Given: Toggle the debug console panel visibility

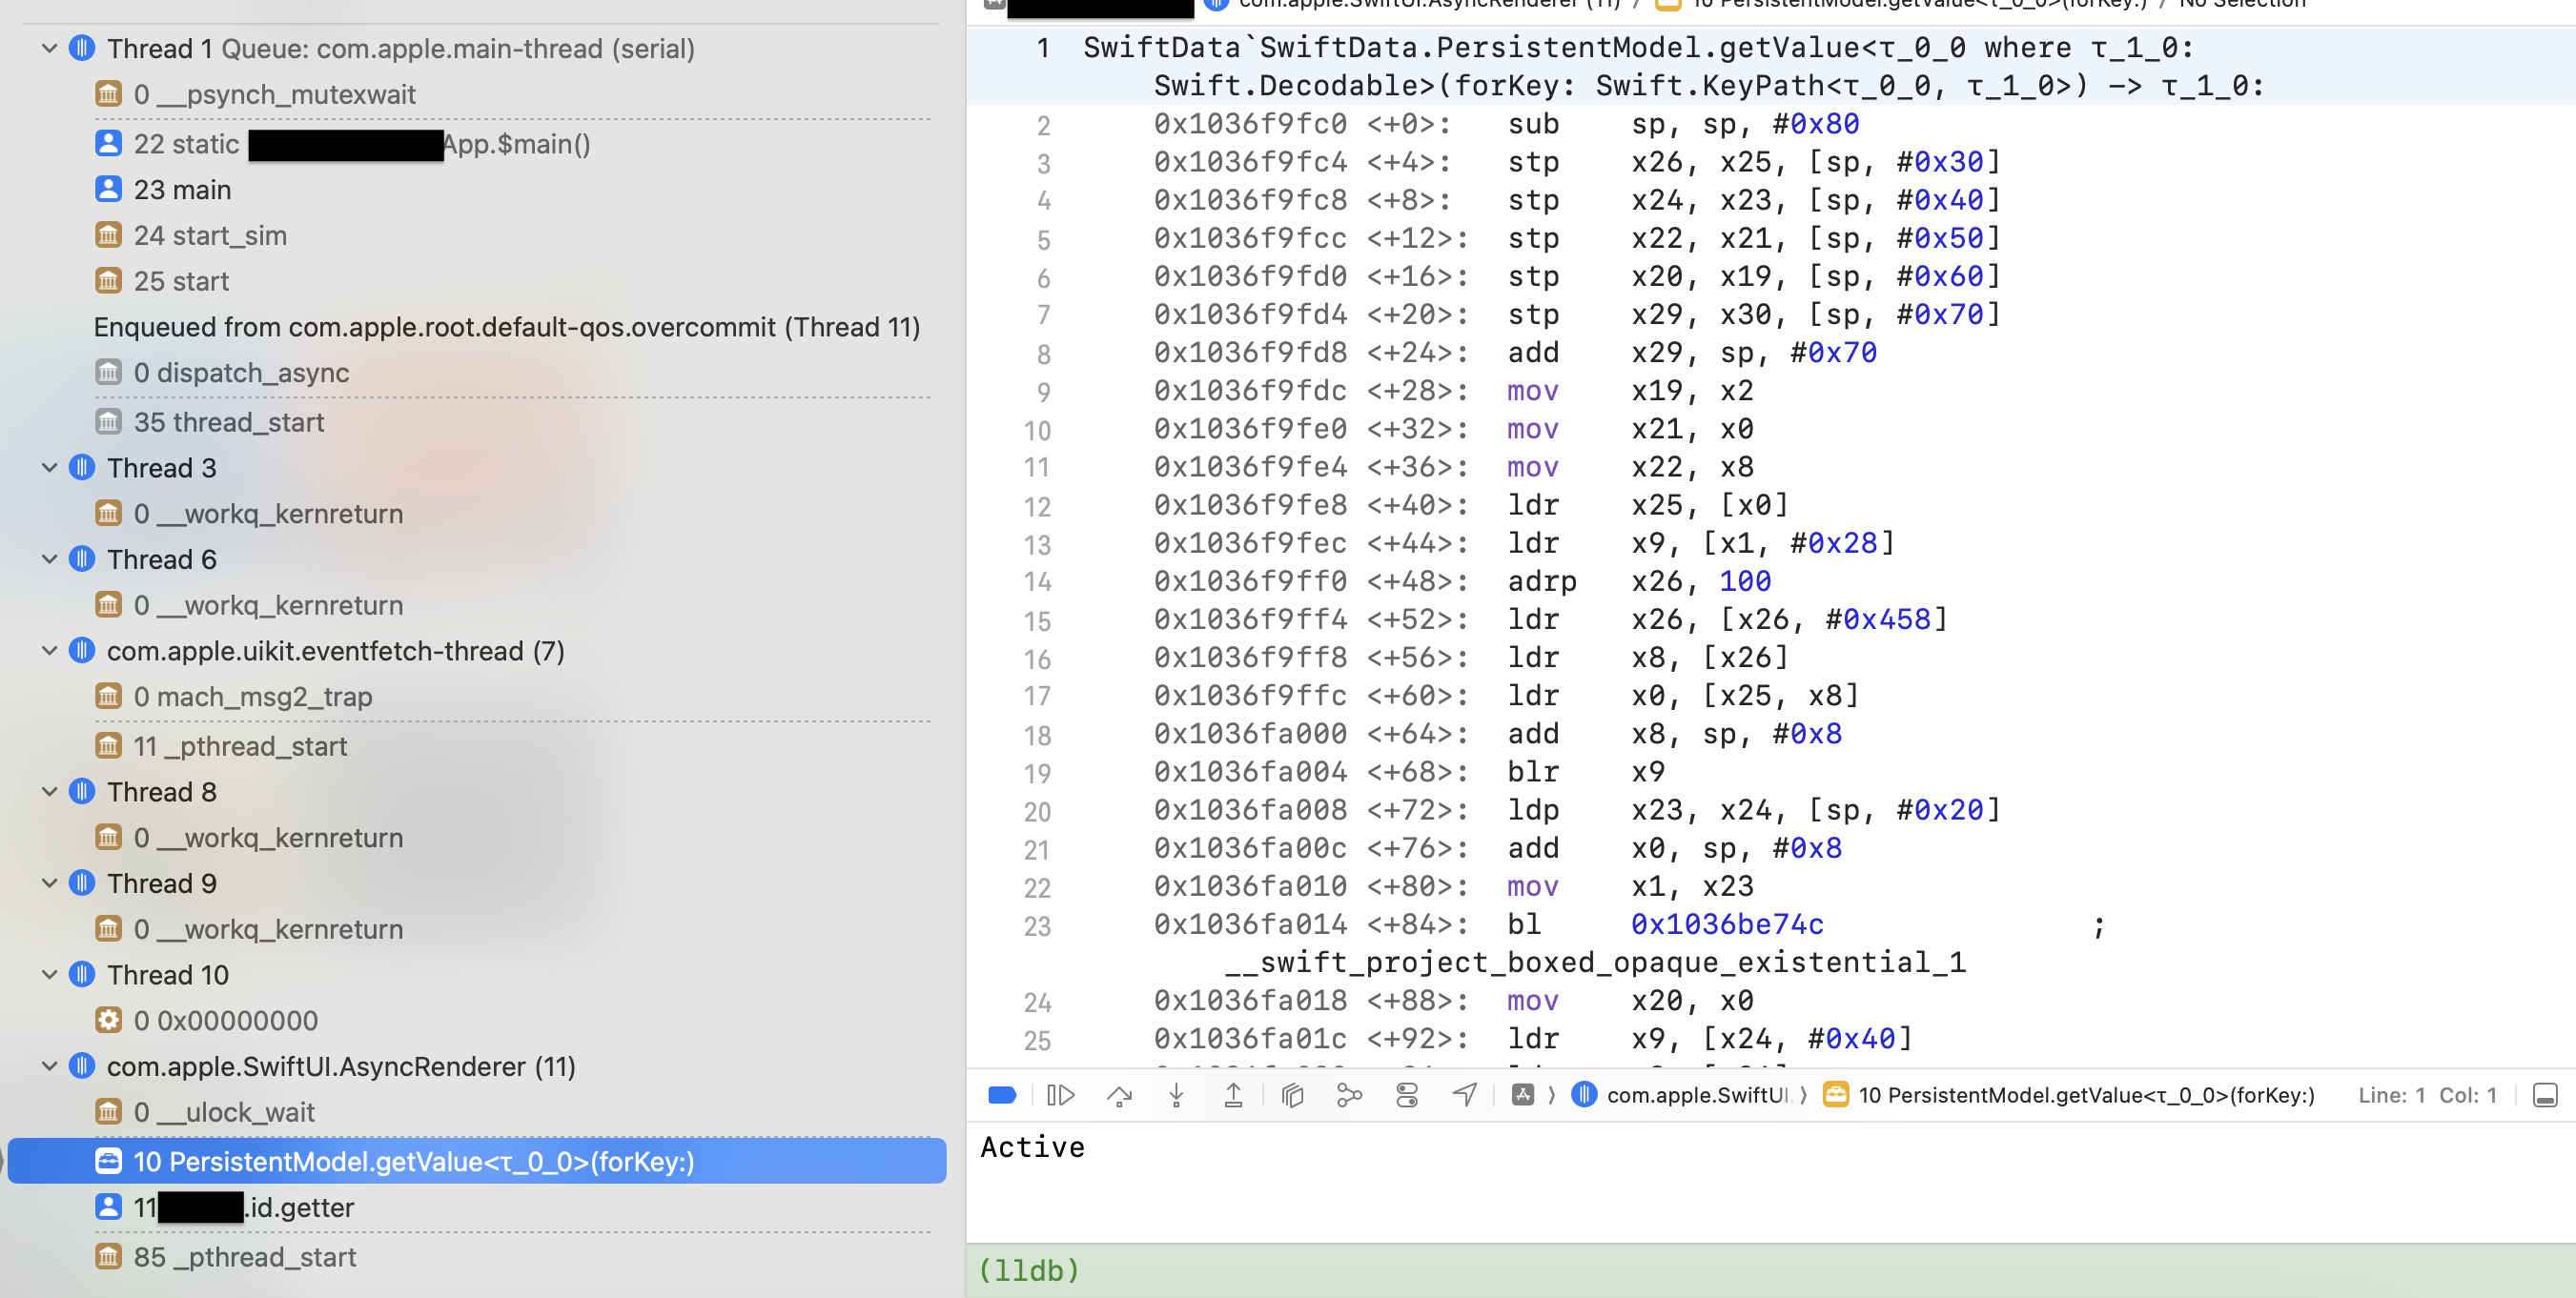Looking at the screenshot, I should [2544, 1095].
